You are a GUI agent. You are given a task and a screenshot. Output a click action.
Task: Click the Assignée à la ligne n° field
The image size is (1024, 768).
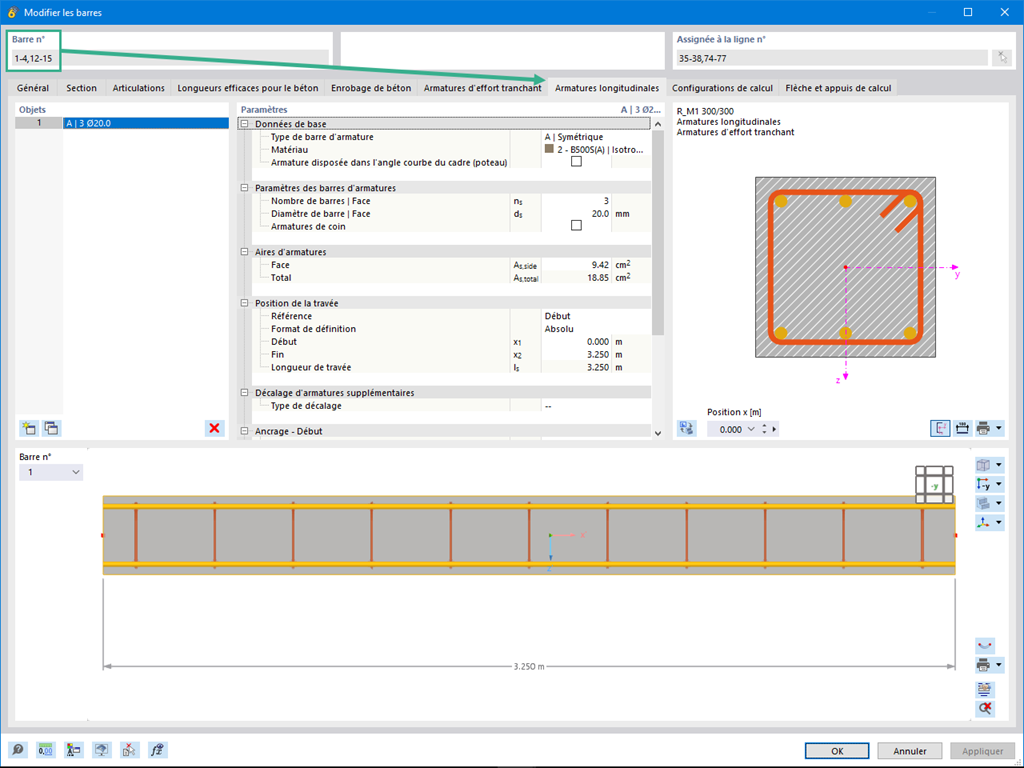pos(832,58)
